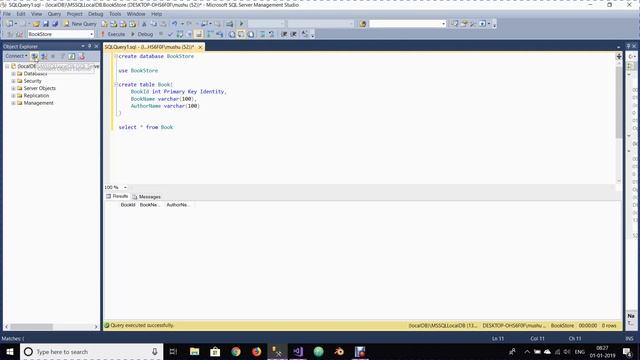Open the Project menu
Screen dimensions: 640x360
point(75,14)
